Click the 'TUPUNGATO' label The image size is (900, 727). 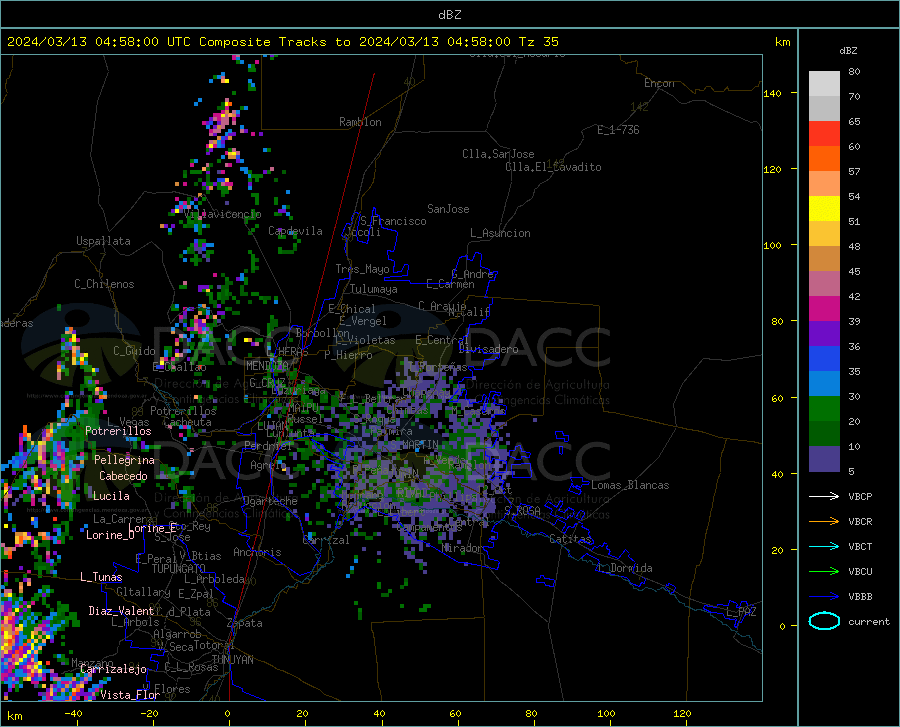click(x=179, y=569)
